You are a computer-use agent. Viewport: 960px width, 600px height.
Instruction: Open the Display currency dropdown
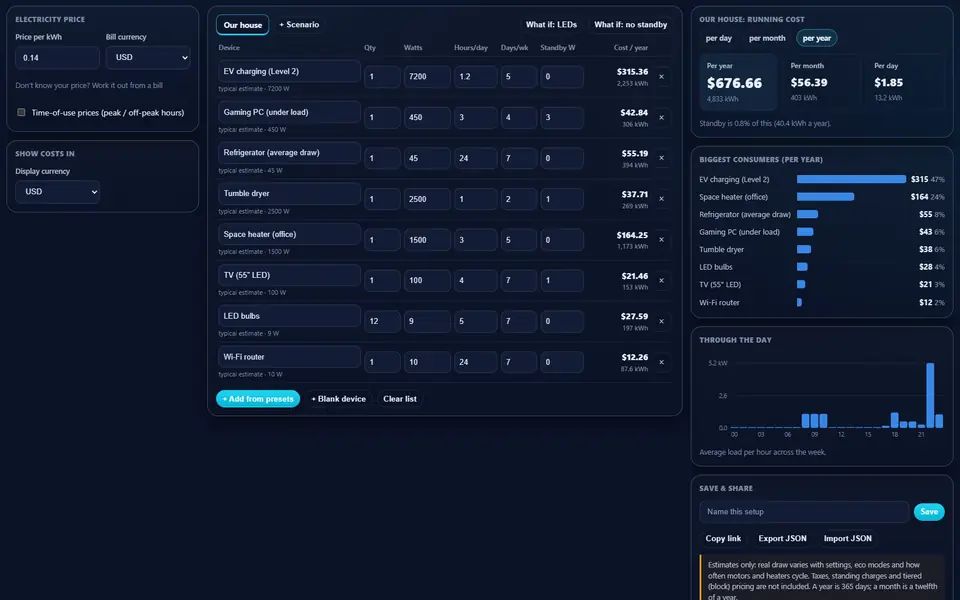coord(58,192)
